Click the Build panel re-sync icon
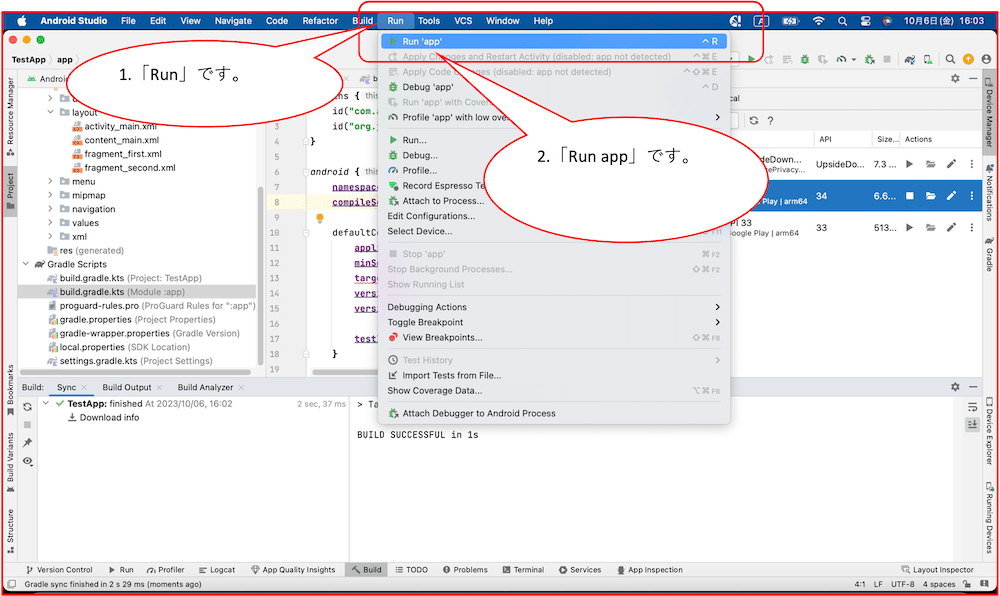 pos(27,407)
